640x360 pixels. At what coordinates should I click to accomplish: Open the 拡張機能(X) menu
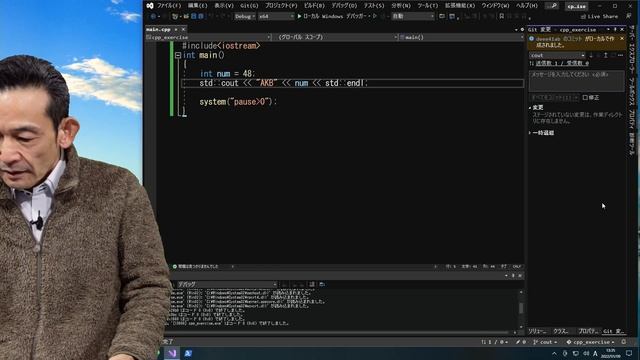(460, 6)
